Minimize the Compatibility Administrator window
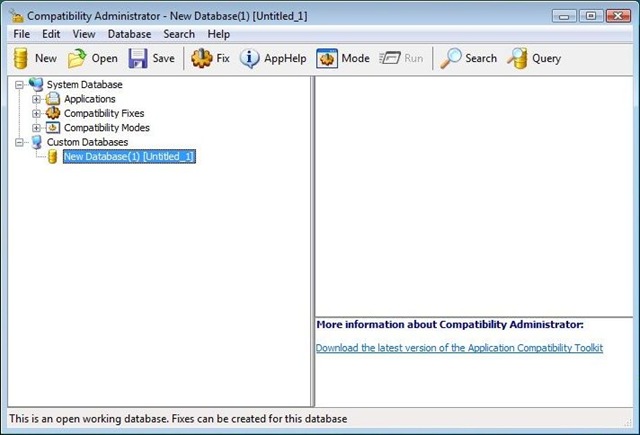This screenshot has width=640, height=435. (564, 16)
